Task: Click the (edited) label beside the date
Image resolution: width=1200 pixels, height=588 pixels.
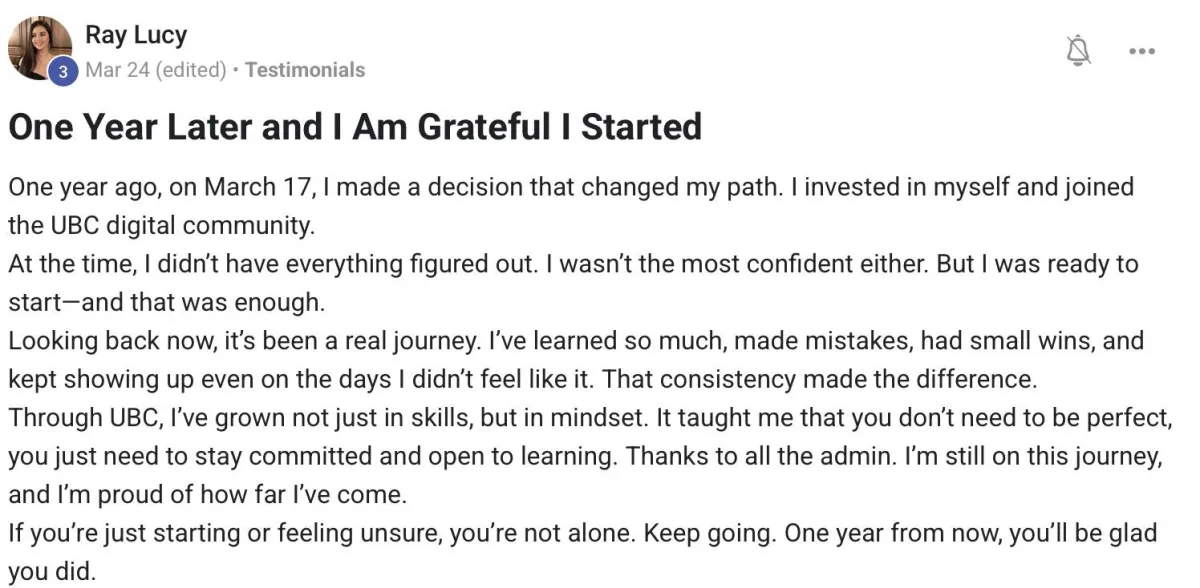Action: click(195, 70)
